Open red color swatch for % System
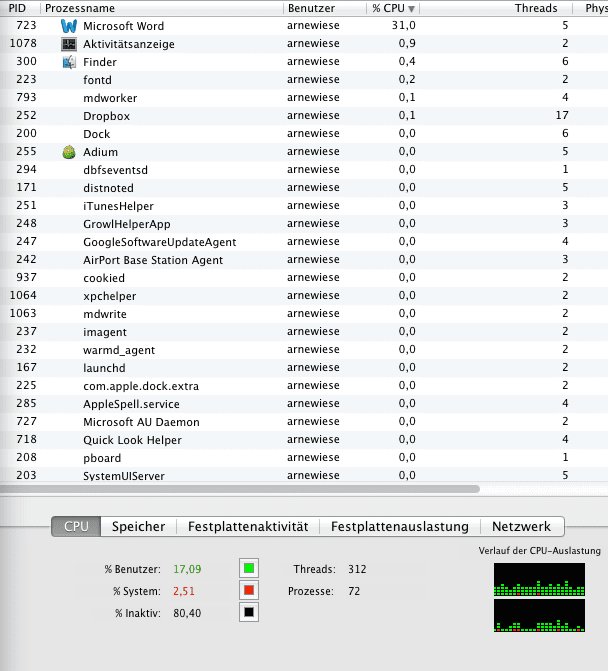 click(x=249, y=591)
